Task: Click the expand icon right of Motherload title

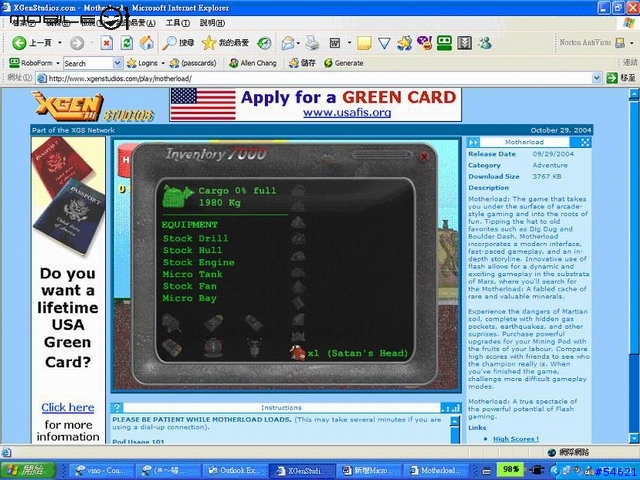Action: tap(585, 142)
